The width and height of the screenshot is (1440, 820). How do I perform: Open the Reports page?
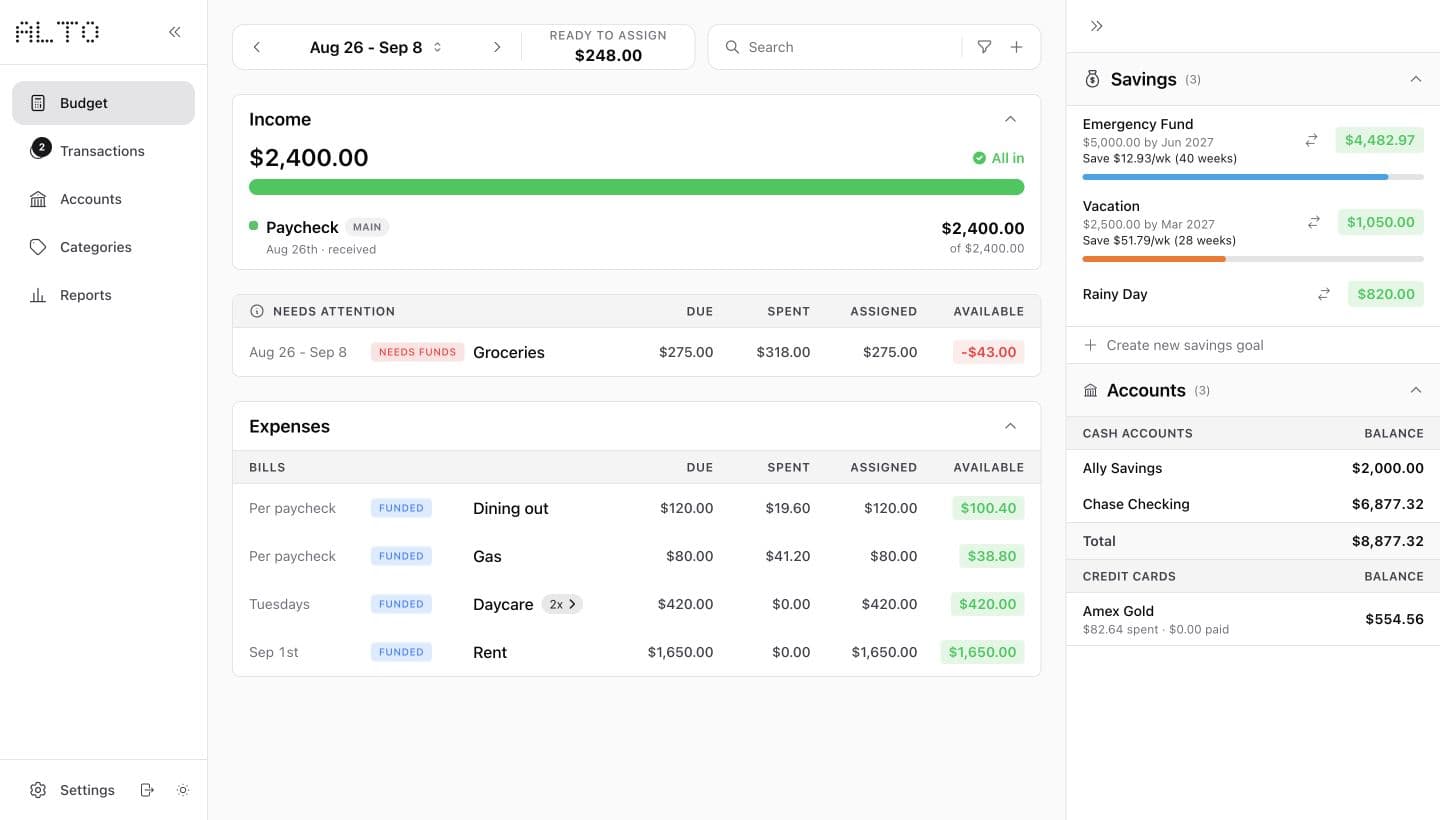coord(103,295)
